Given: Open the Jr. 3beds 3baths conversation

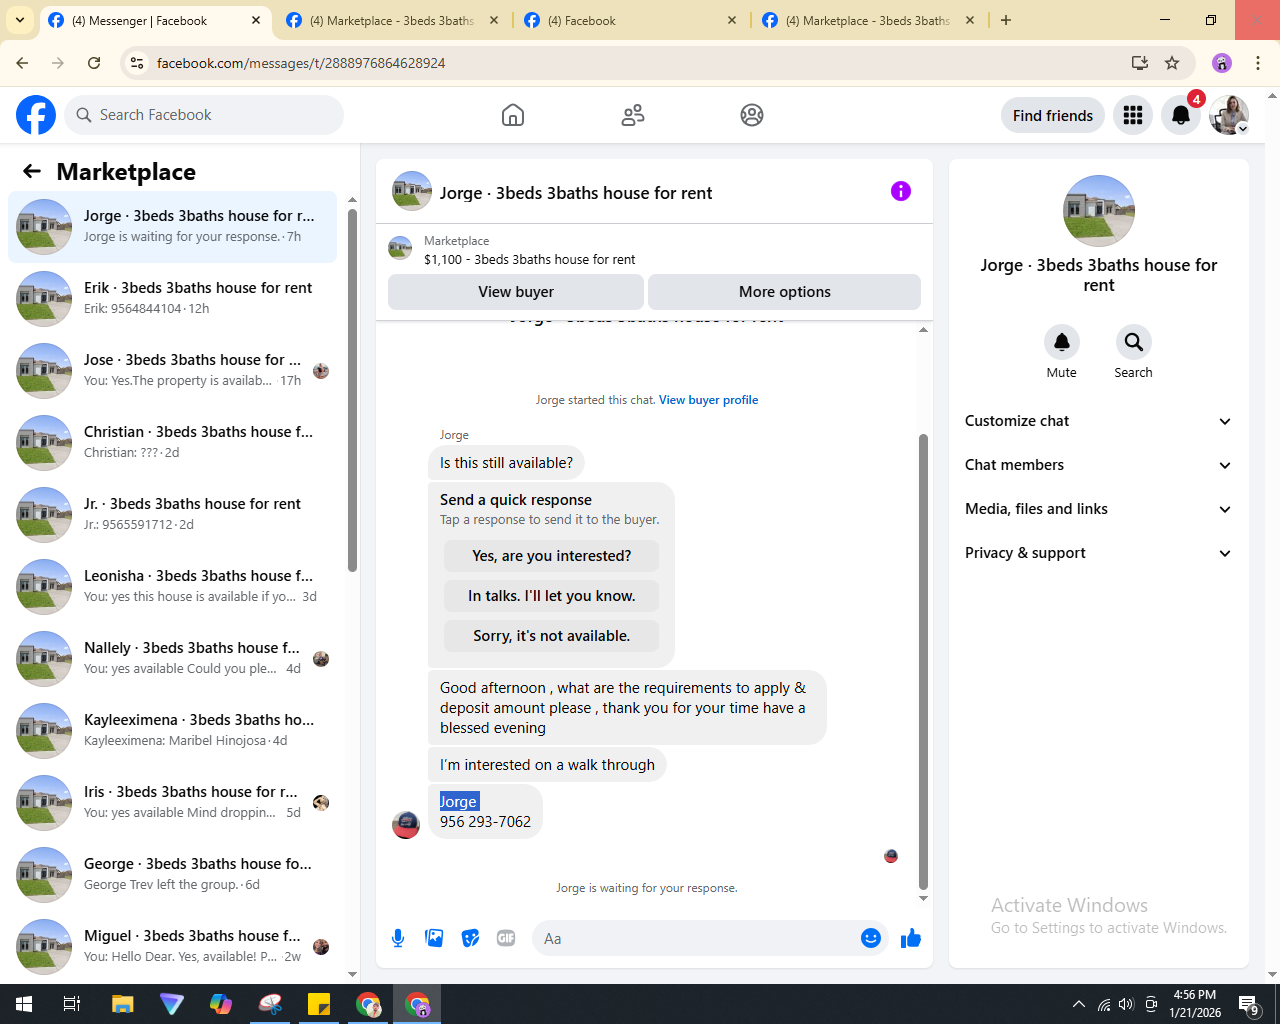Looking at the screenshot, I should point(172,515).
